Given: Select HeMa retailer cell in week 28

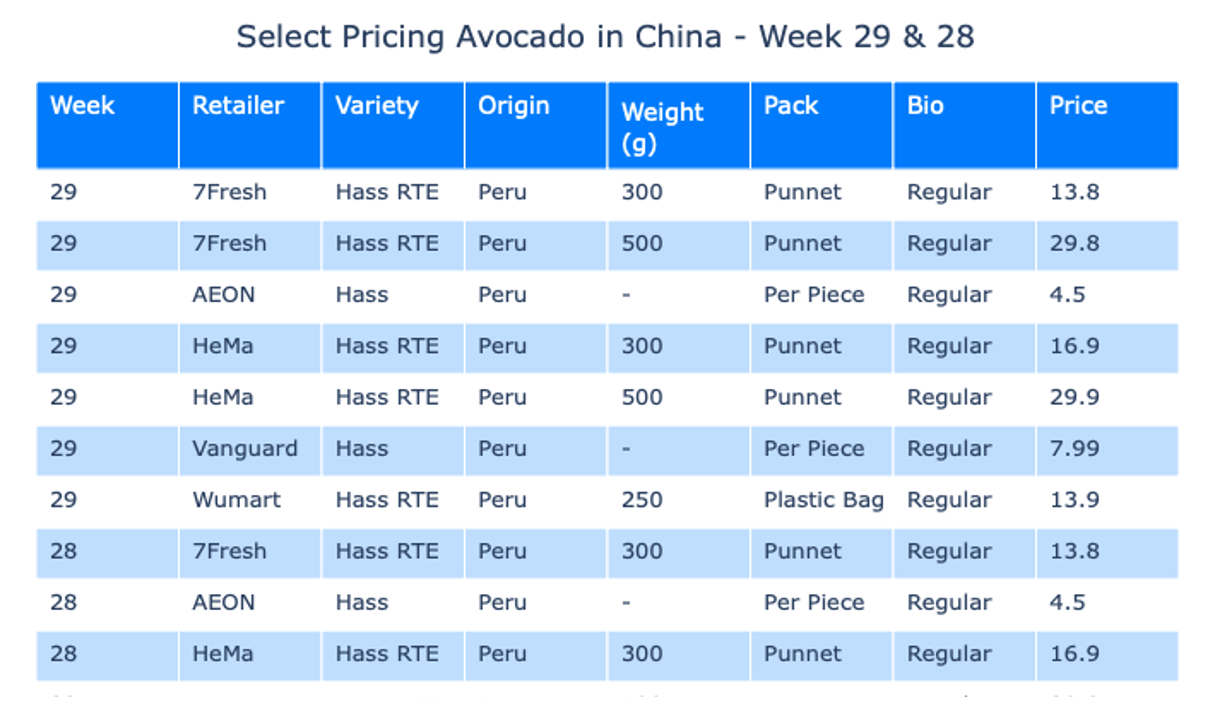Looking at the screenshot, I should pyautogui.click(x=251, y=654).
